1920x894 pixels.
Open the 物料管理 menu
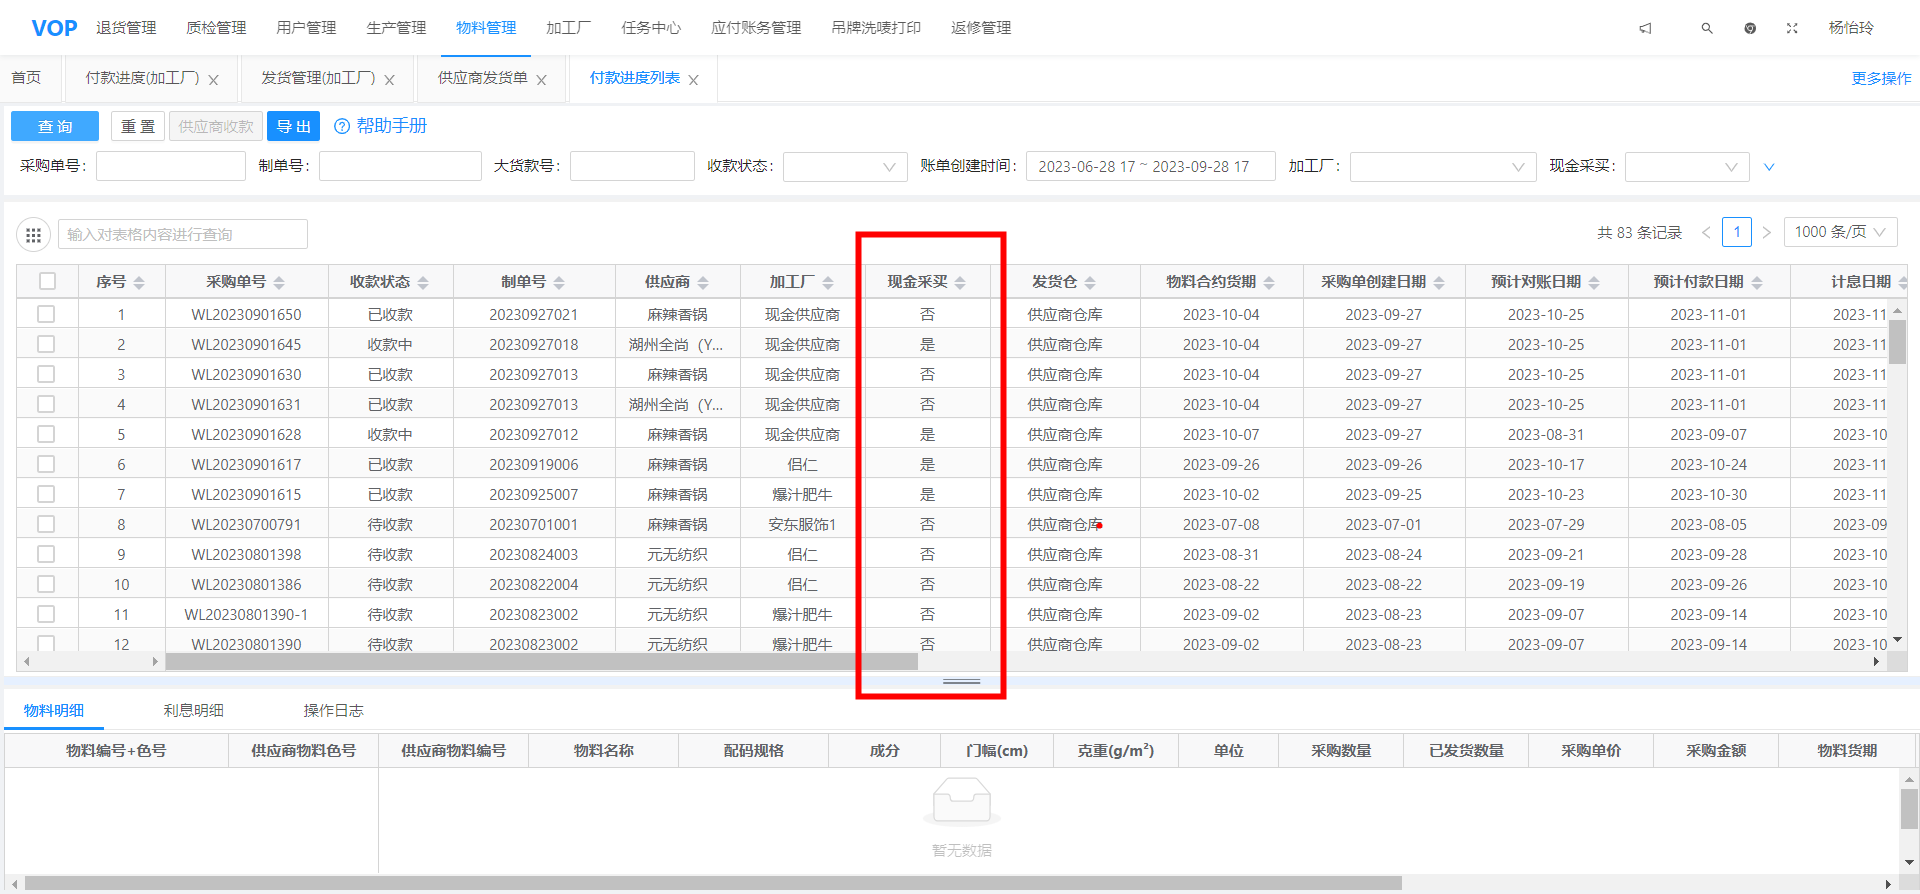coord(486,28)
